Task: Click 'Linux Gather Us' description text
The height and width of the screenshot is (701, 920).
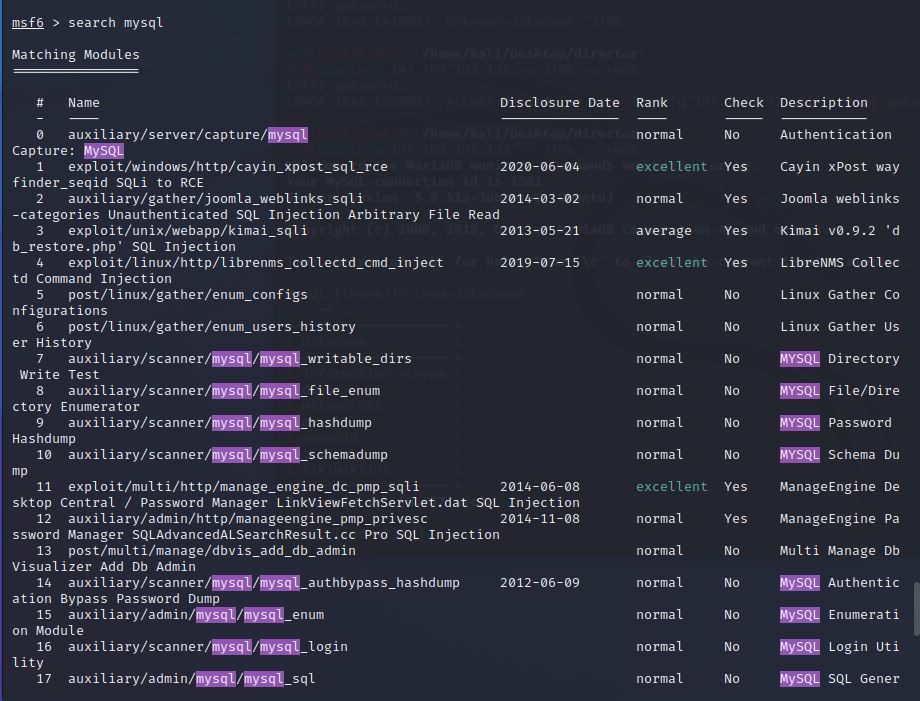Action: point(840,327)
